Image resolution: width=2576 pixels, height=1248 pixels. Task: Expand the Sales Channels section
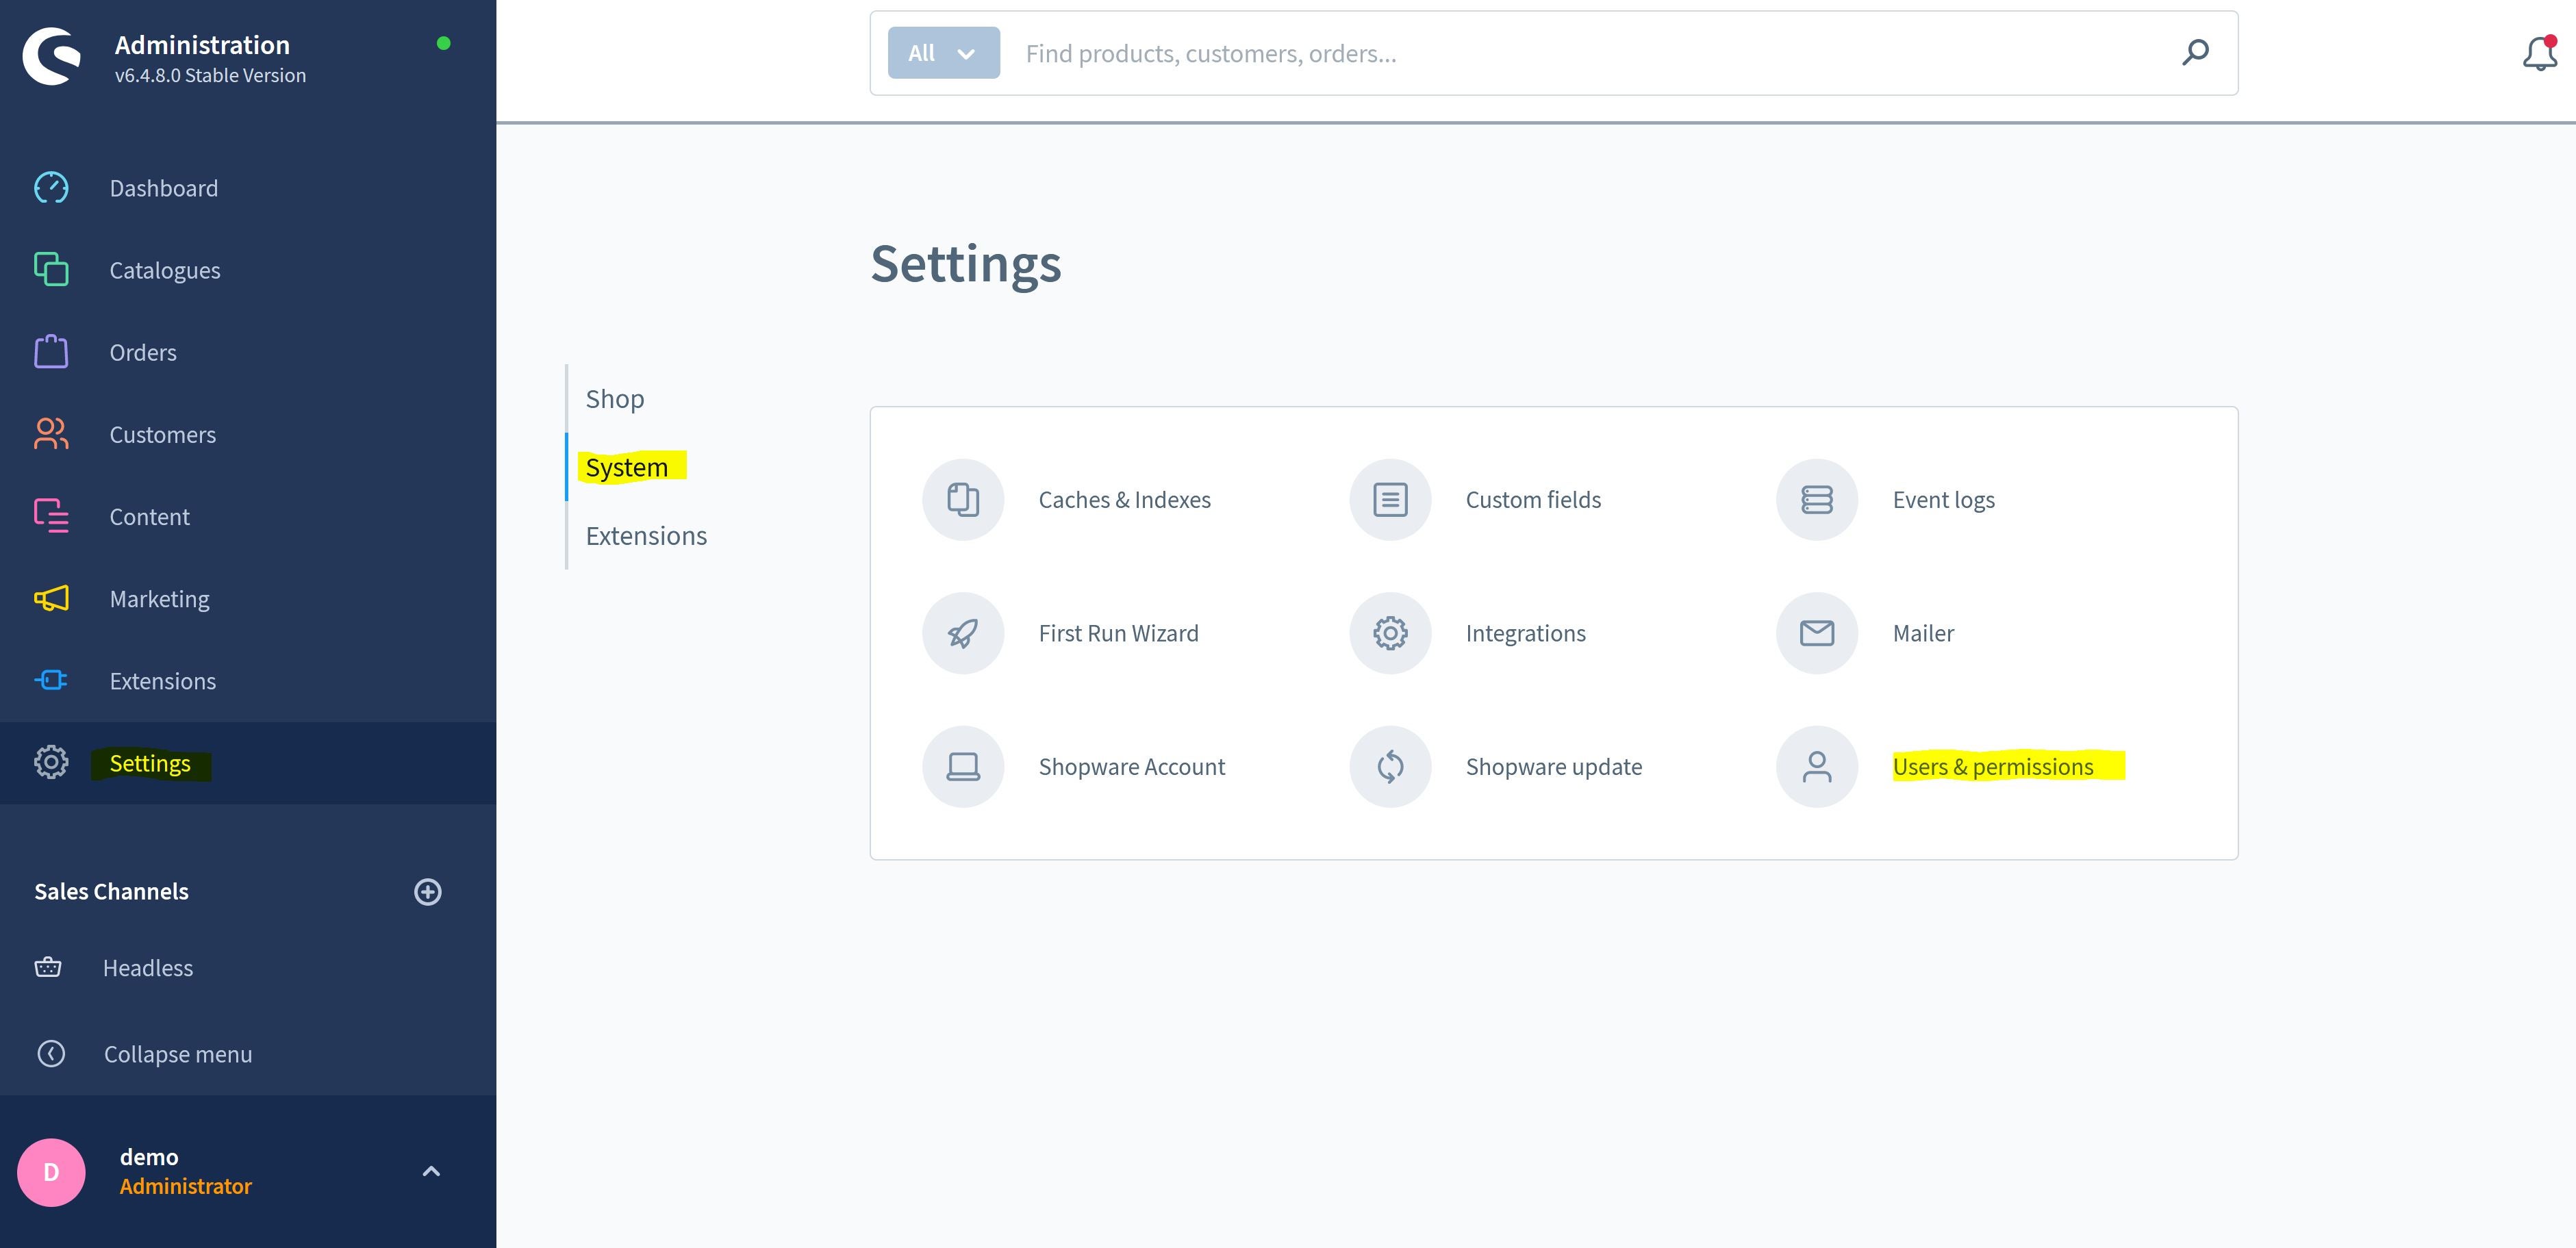[x=425, y=890]
